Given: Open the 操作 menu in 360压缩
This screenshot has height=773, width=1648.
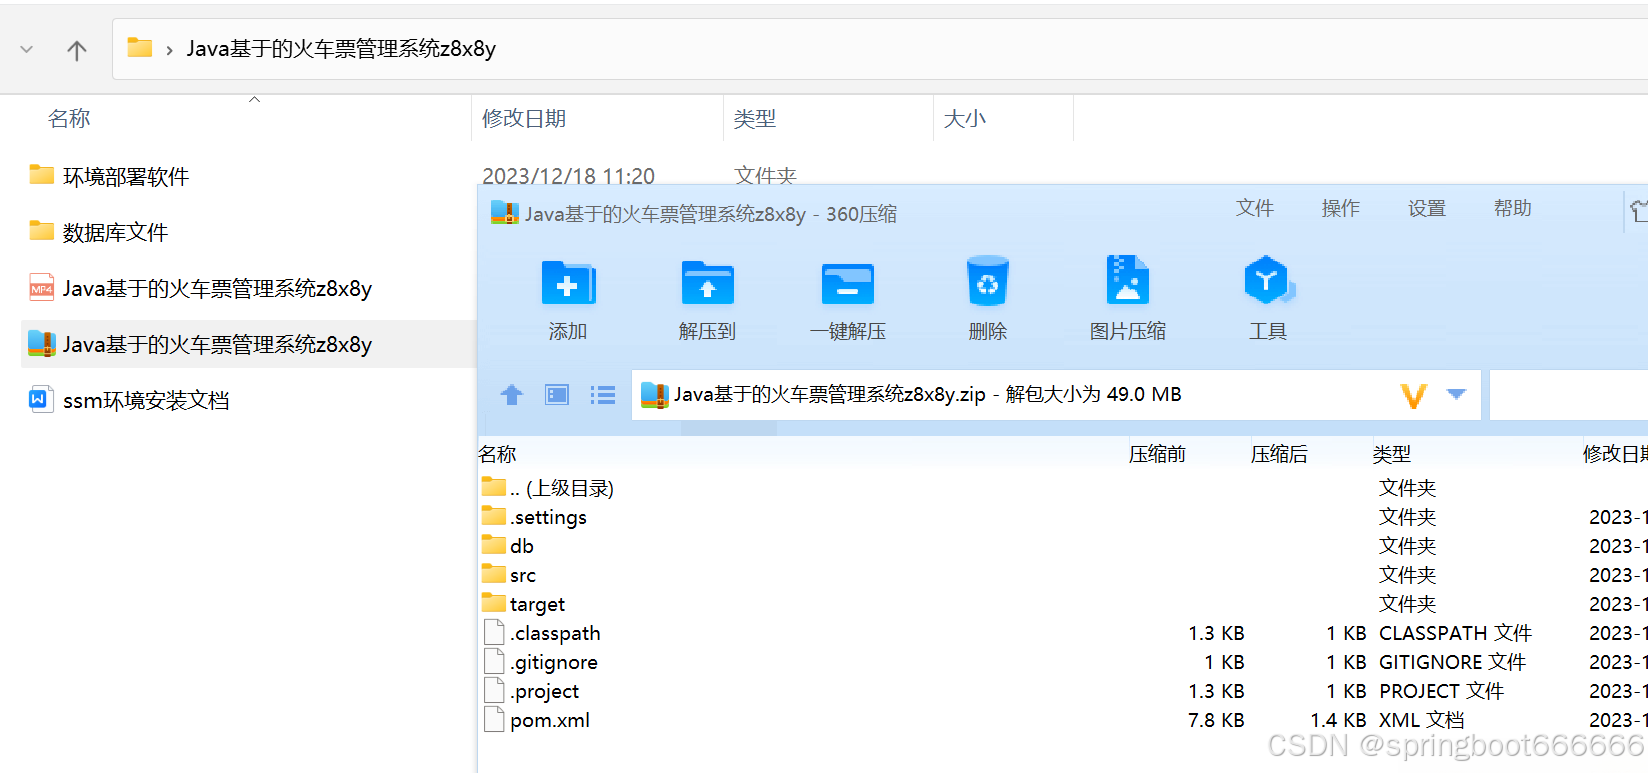Looking at the screenshot, I should [1341, 208].
